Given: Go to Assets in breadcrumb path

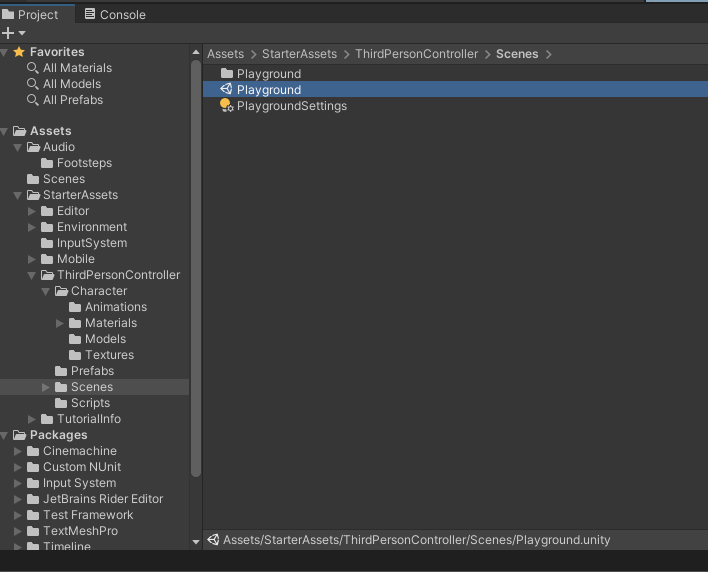Looking at the screenshot, I should tap(225, 54).
